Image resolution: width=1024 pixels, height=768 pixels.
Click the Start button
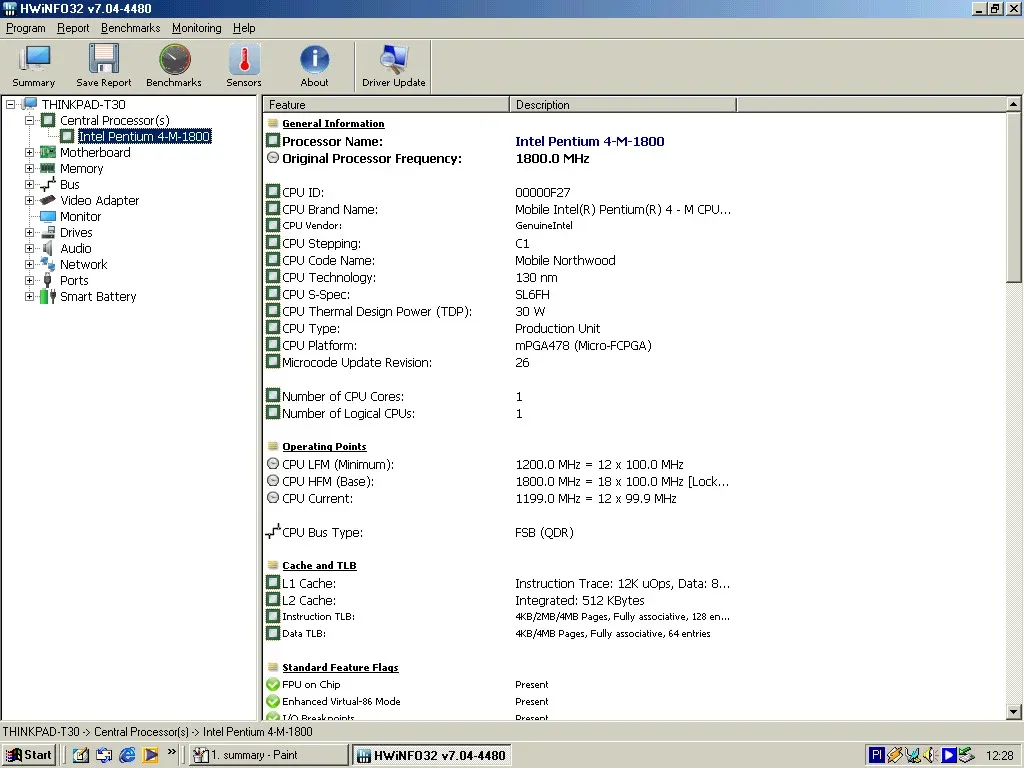tap(28, 755)
